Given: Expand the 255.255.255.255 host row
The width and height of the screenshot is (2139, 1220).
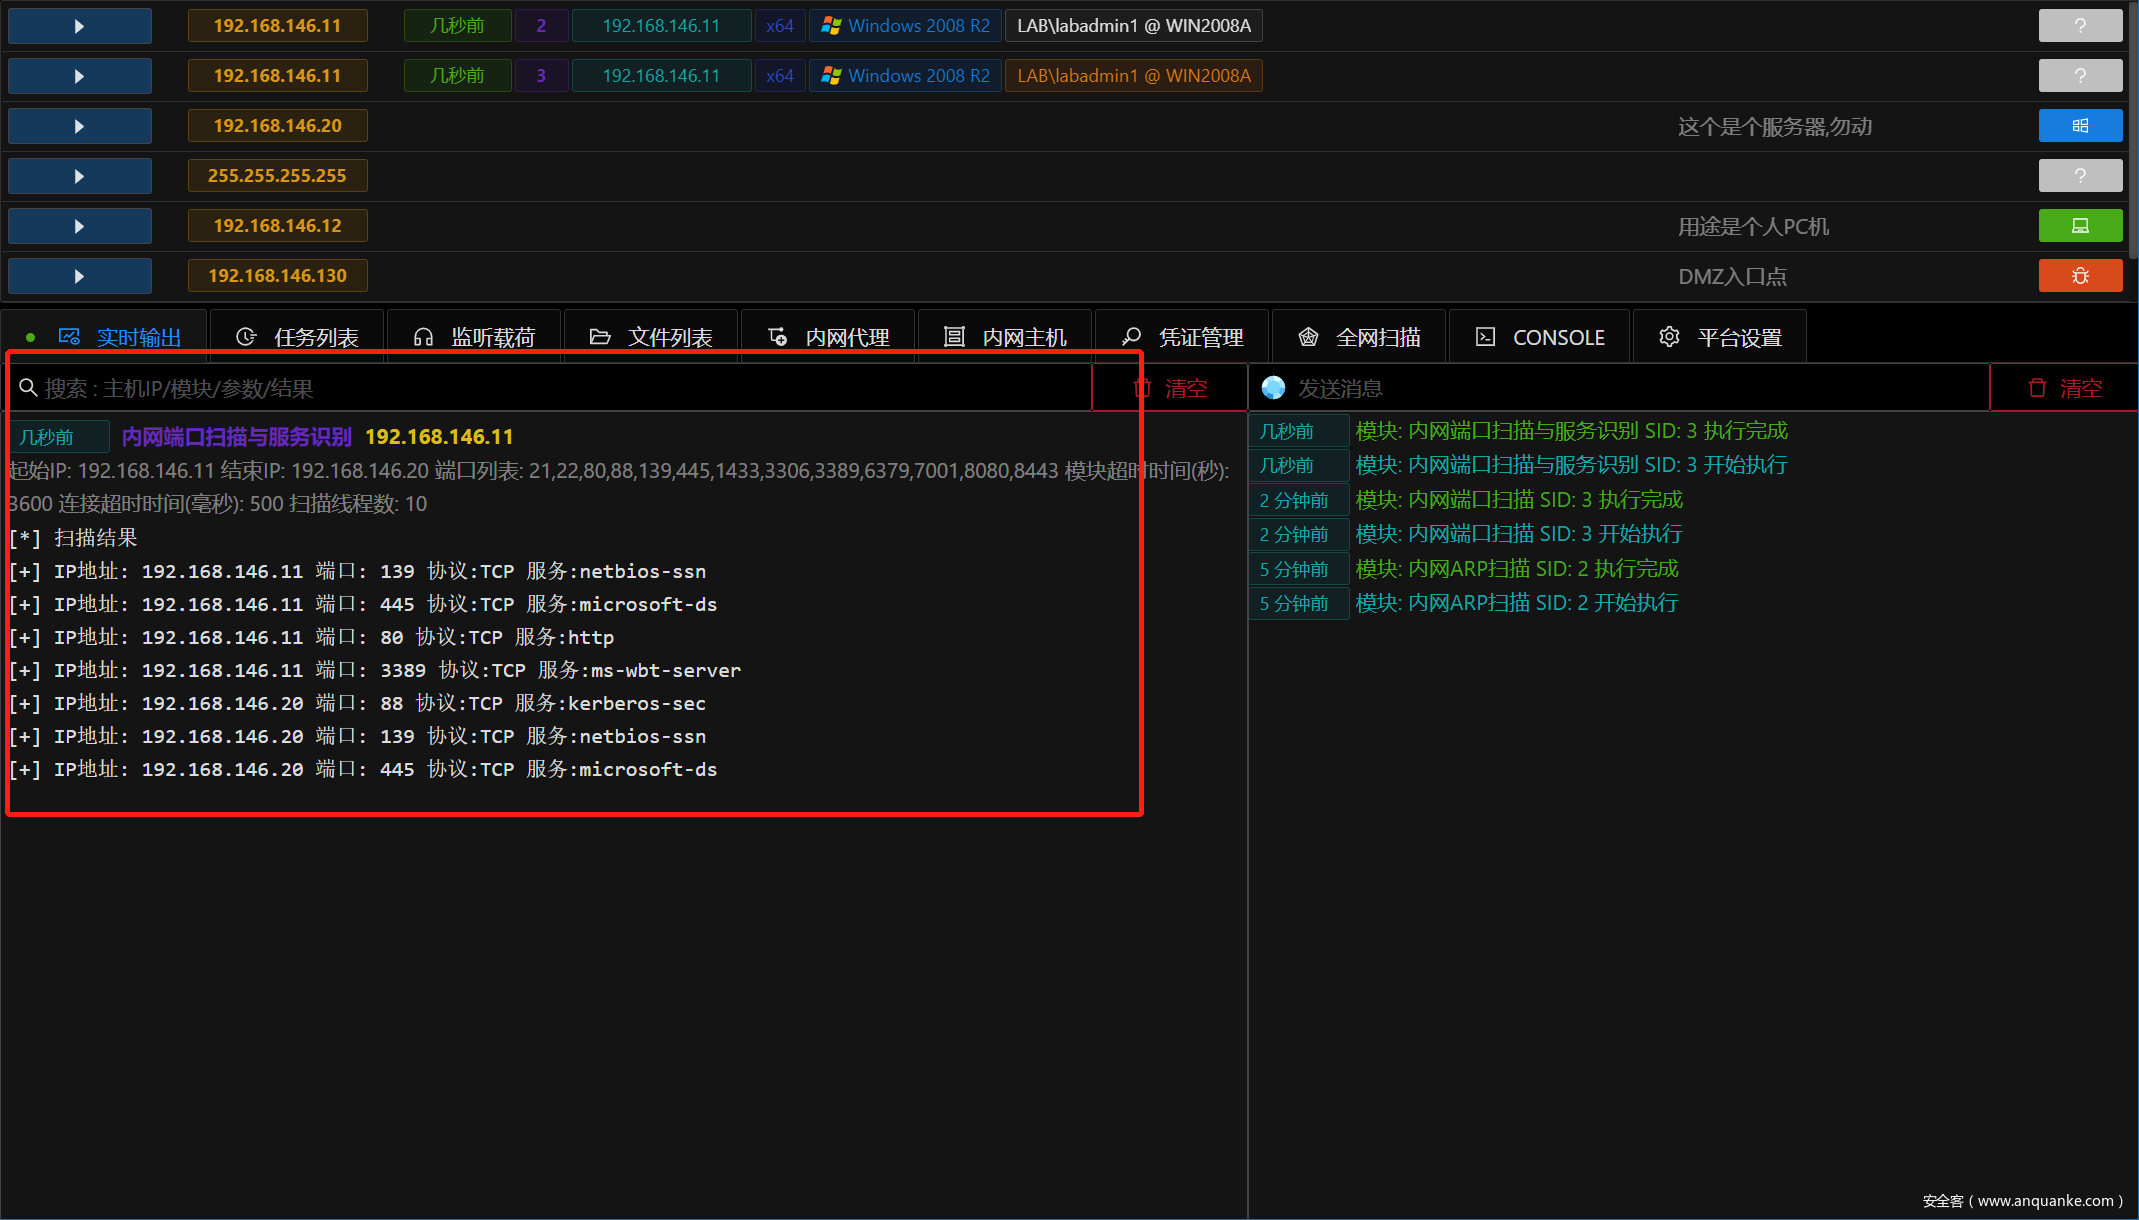Looking at the screenshot, I should click(79, 176).
